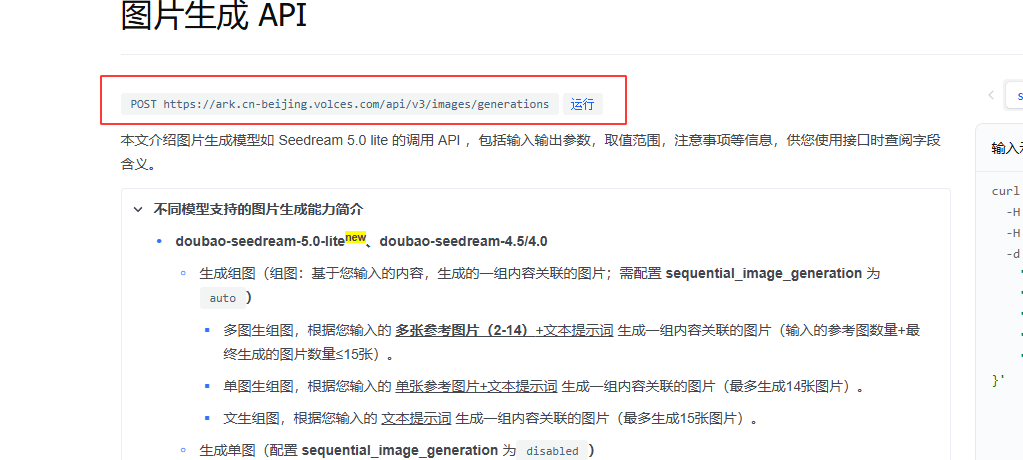Collapse the 不同模型支持的图片生成能力简介 section chevron
1023x460 pixels.
(x=138, y=209)
